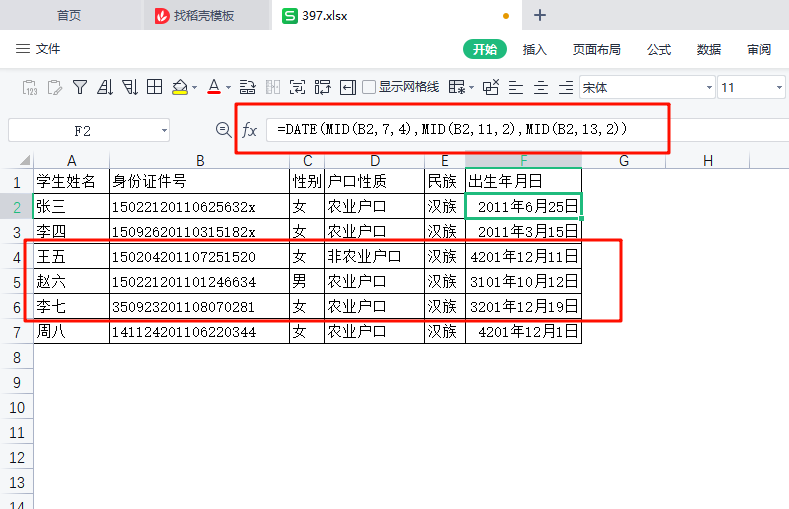Click cell 350923201108070281
789x509 pixels.
tap(200, 306)
